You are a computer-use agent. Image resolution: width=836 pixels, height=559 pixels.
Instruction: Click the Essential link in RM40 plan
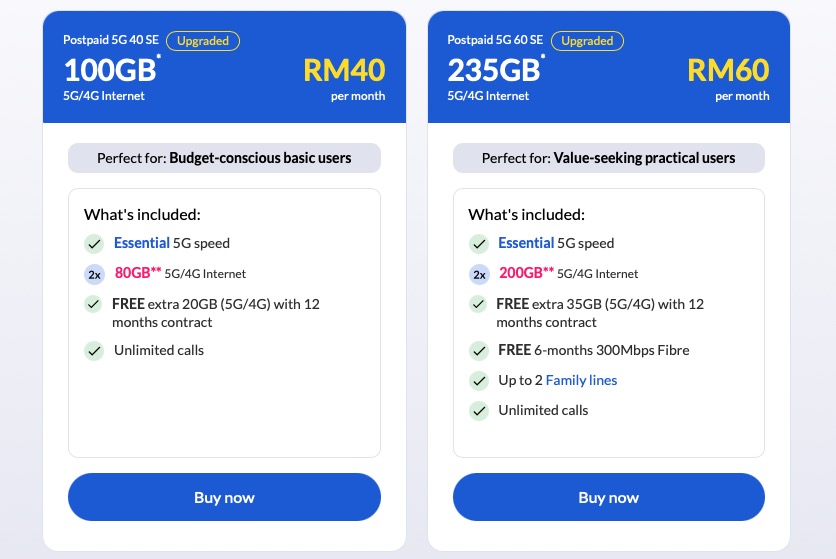[x=142, y=243]
